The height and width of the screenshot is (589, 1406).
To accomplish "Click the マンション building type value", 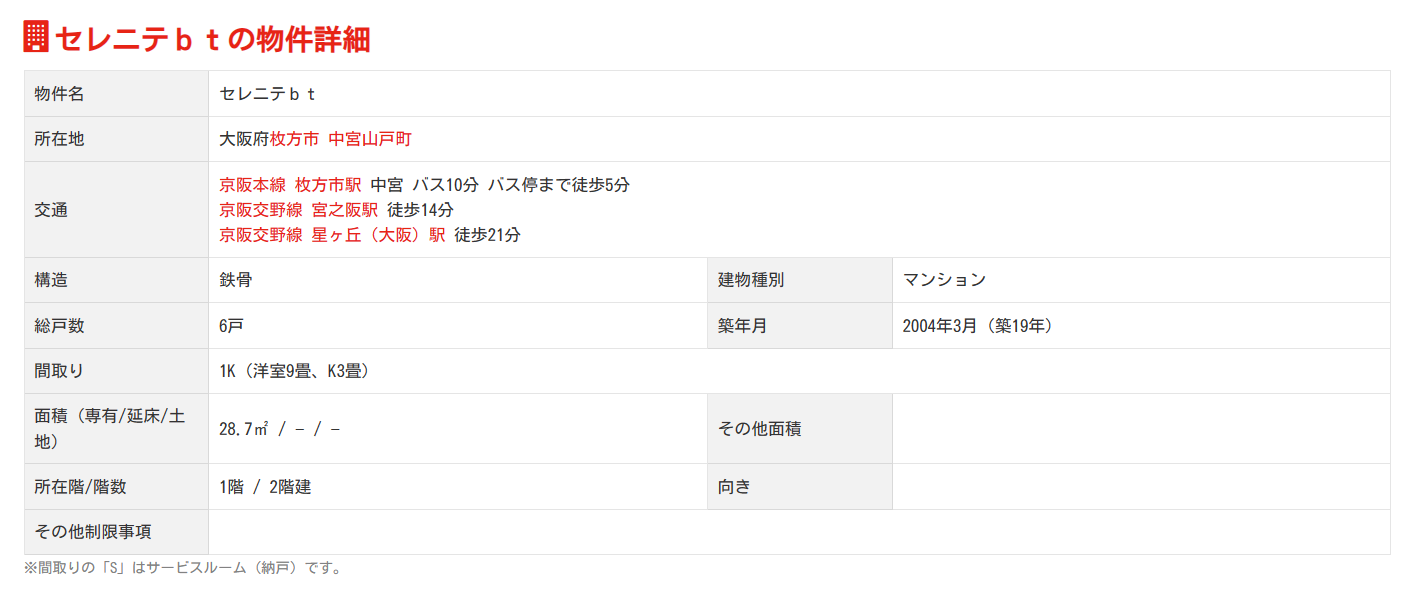I will [944, 280].
